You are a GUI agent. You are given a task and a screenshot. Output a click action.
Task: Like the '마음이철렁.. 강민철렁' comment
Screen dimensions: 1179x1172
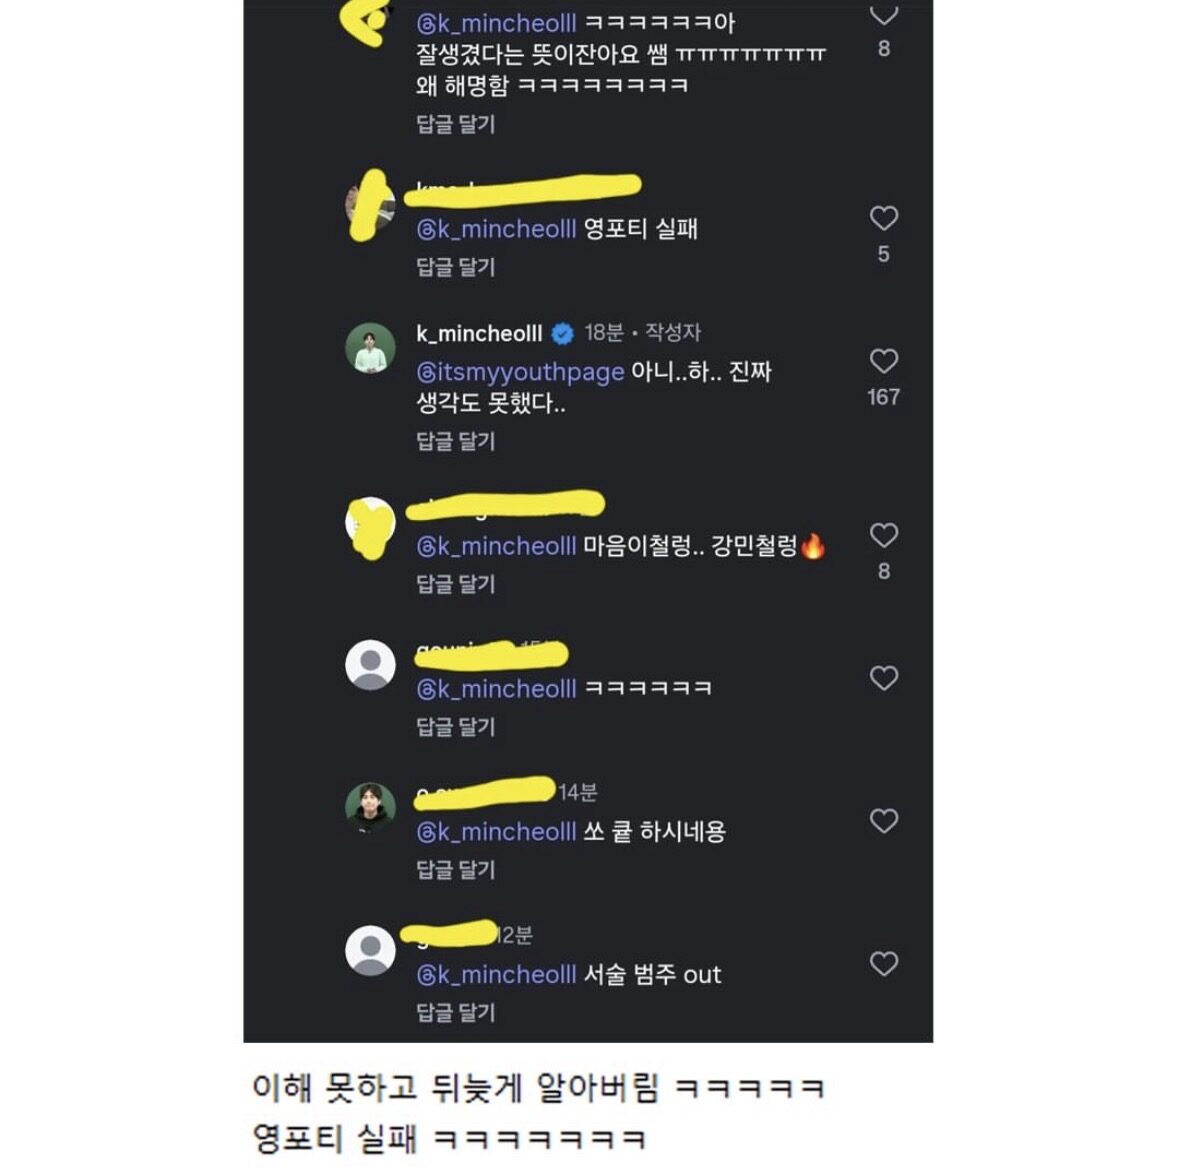(883, 535)
